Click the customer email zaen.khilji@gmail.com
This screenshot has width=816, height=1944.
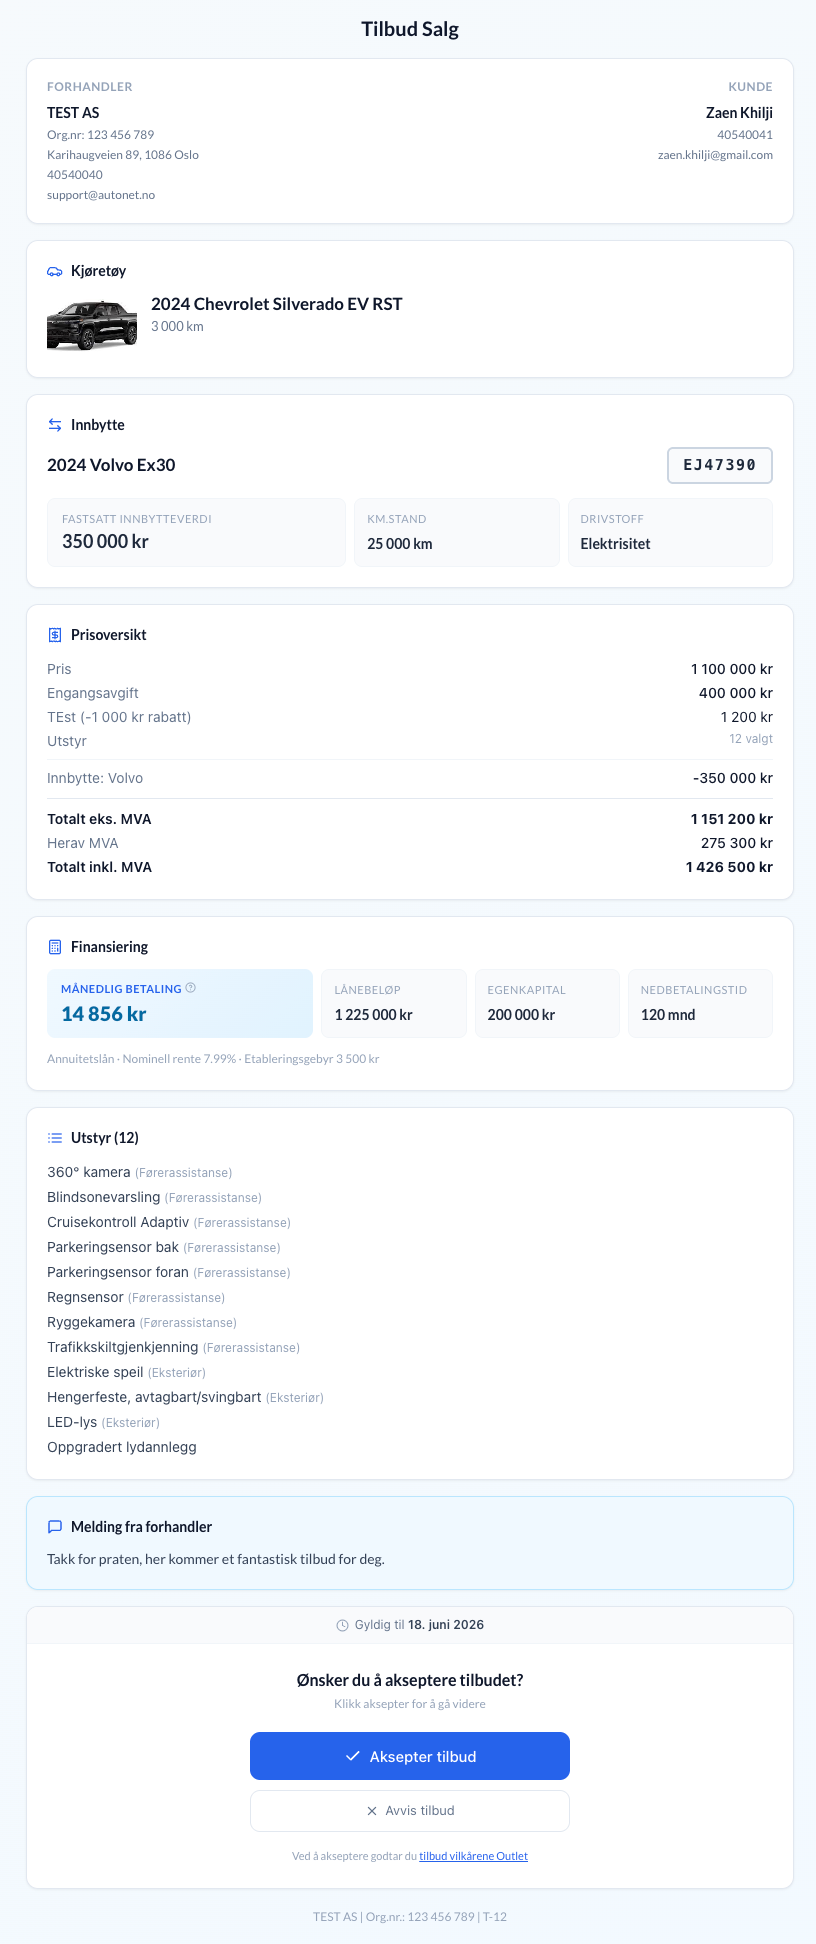pos(715,155)
